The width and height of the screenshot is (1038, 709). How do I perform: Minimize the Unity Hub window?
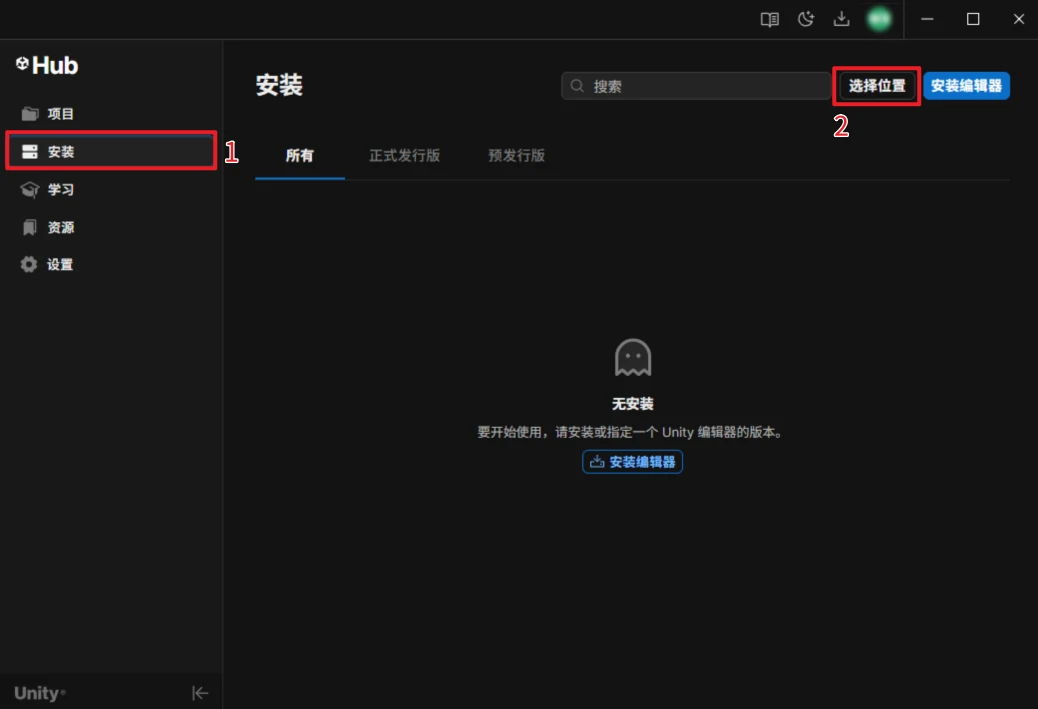tap(927, 19)
